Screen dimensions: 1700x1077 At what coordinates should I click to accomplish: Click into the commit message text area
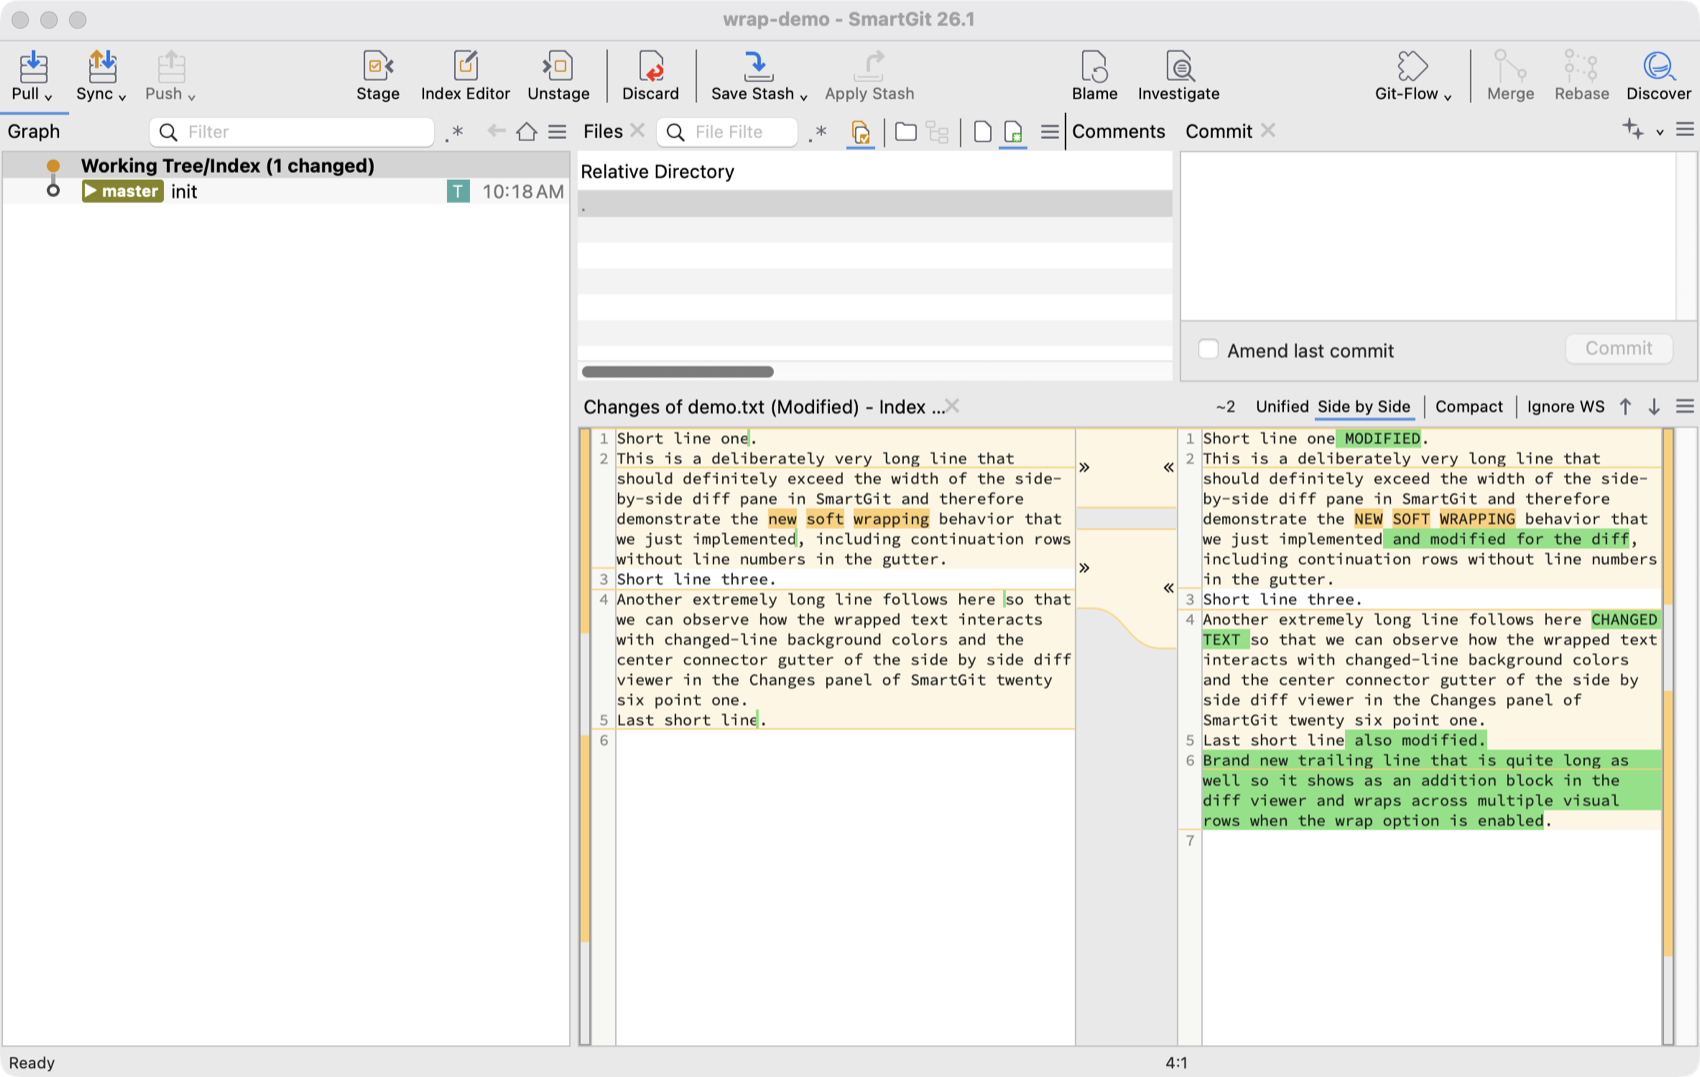point(1428,235)
